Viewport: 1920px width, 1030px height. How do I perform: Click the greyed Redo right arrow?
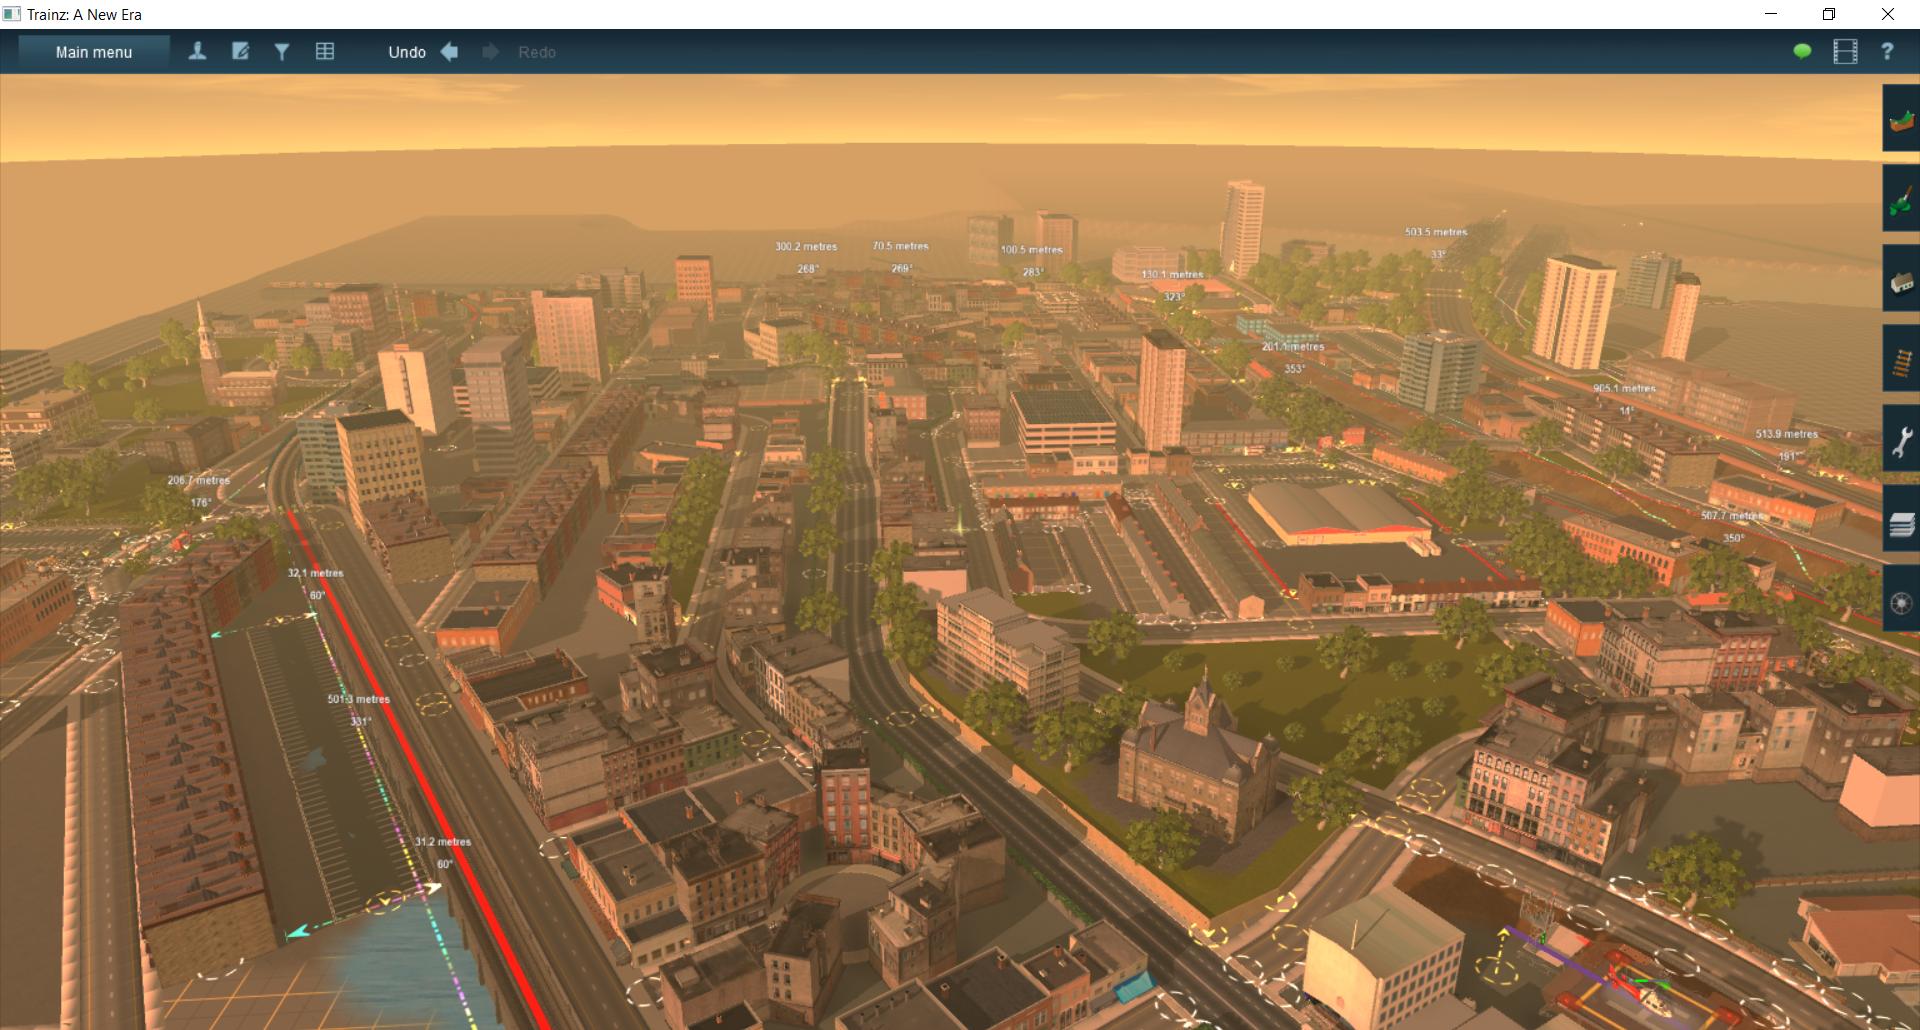pyautogui.click(x=490, y=52)
